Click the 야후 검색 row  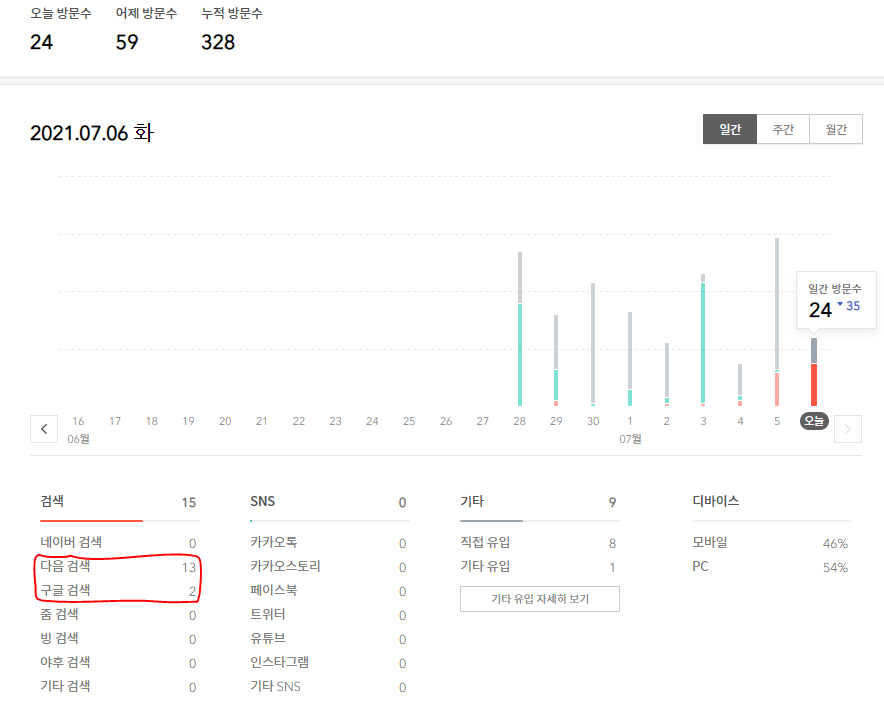pyautogui.click(x=119, y=663)
